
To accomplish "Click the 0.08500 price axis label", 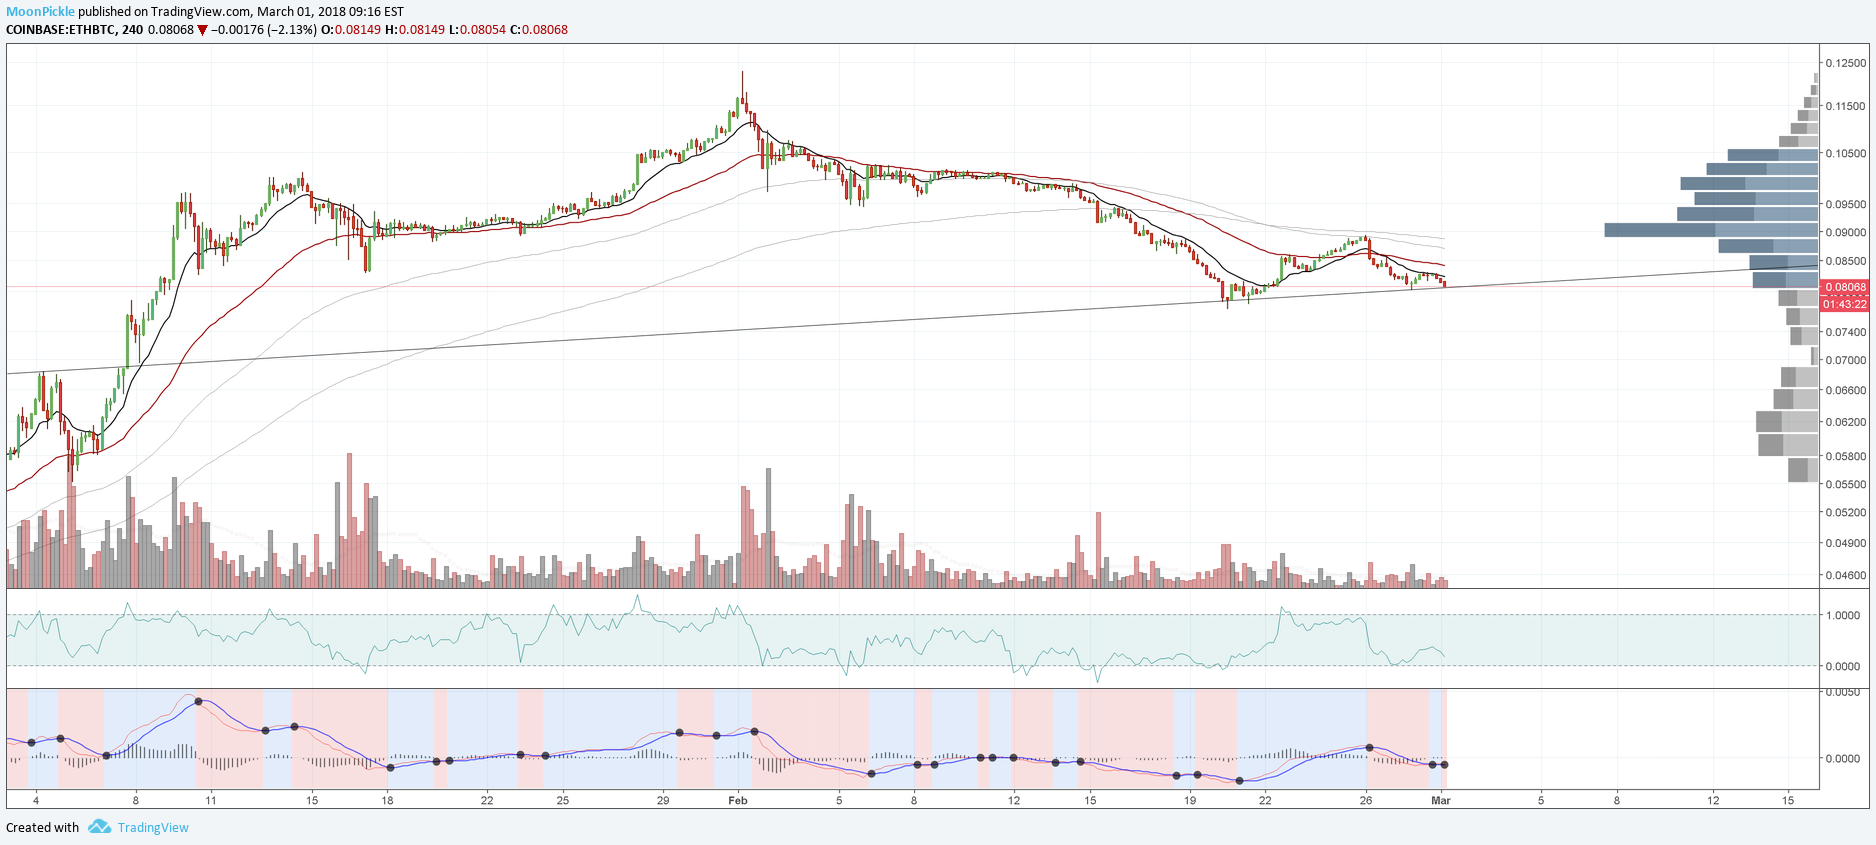I will click(x=1846, y=262).
